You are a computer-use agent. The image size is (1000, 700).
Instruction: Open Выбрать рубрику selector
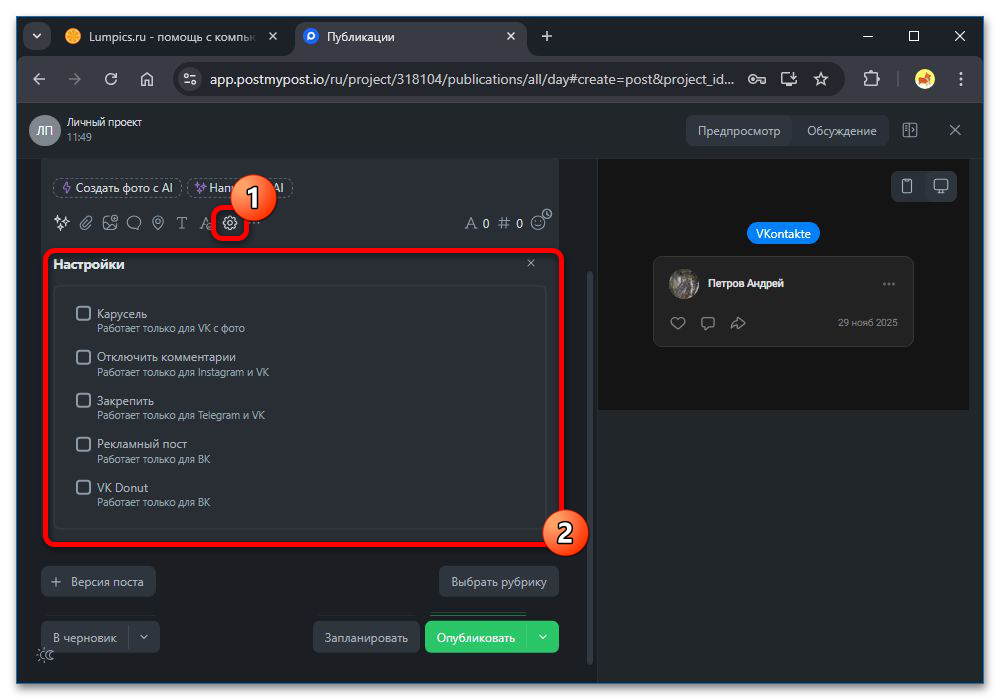[499, 581]
